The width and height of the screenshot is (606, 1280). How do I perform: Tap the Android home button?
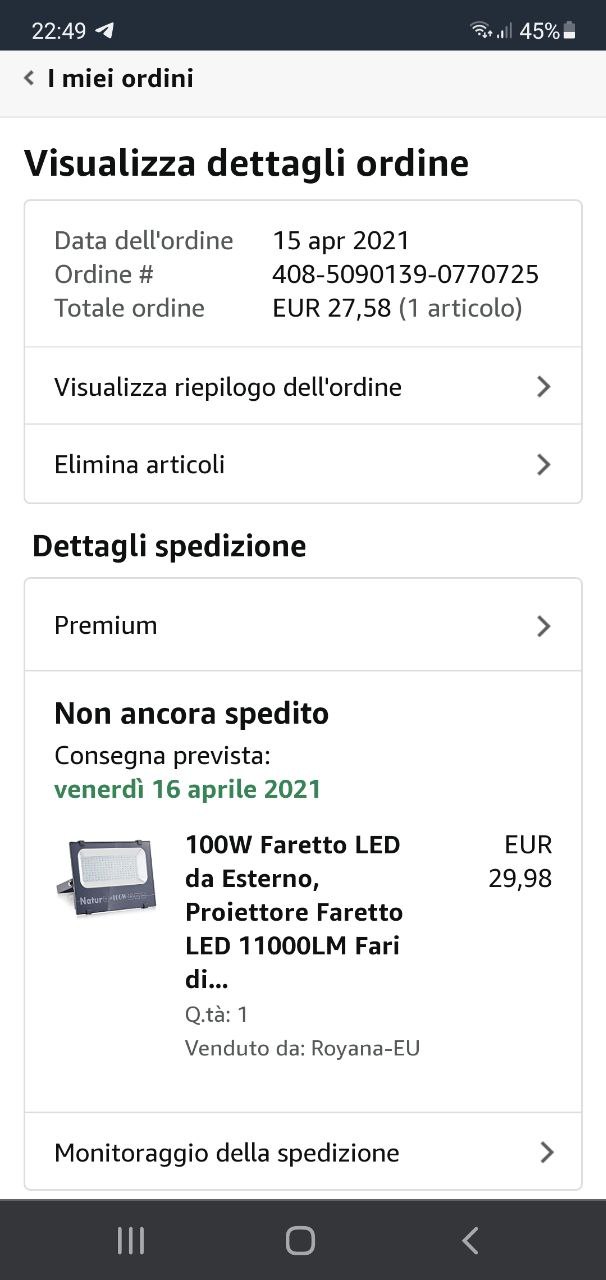click(x=301, y=1240)
